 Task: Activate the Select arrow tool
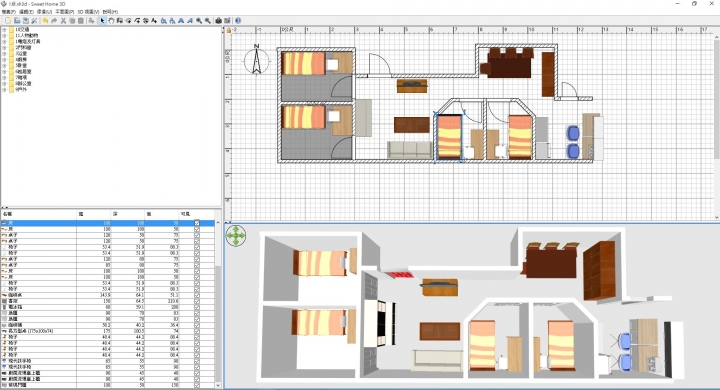[102, 21]
